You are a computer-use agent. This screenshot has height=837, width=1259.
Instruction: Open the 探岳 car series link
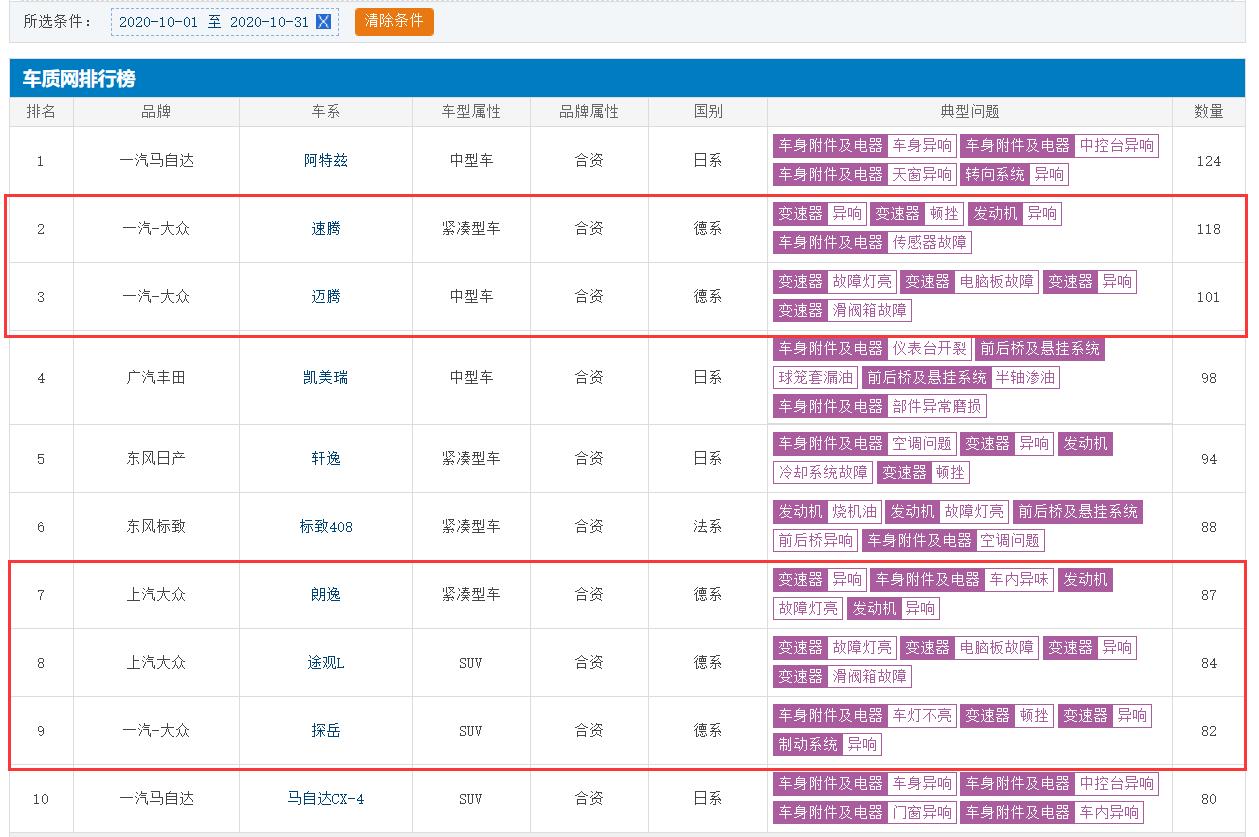tap(326, 730)
